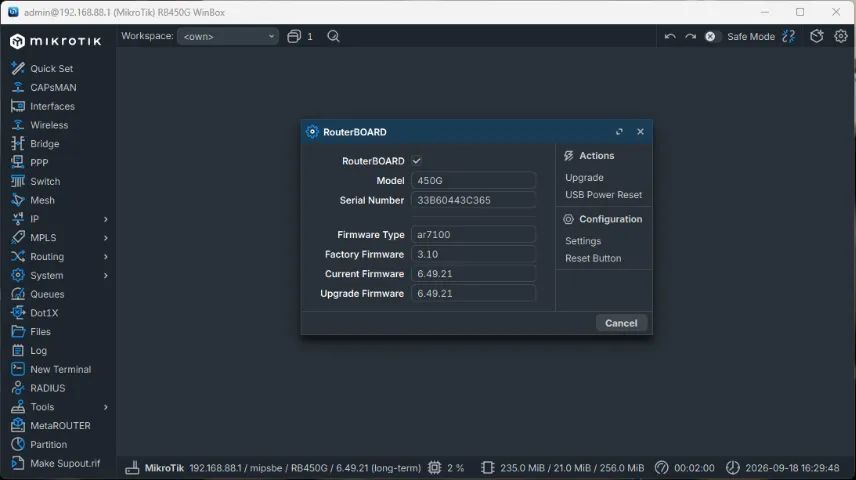Click the undo arrow in toolbar
This screenshot has width=856, height=480.
point(670,37)
